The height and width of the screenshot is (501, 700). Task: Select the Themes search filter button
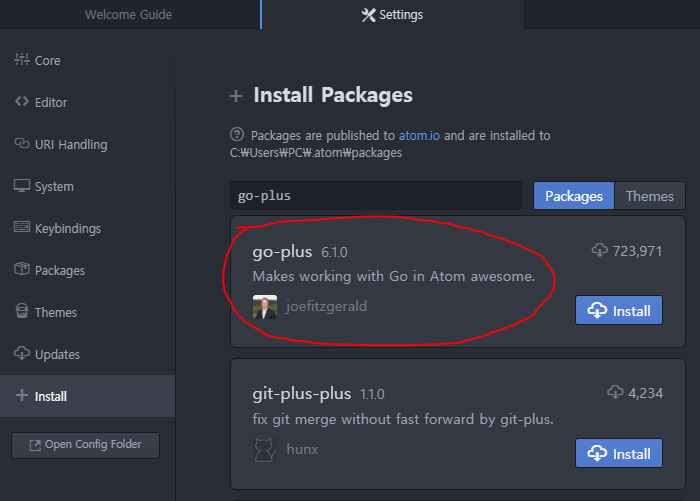coord(650,196)
